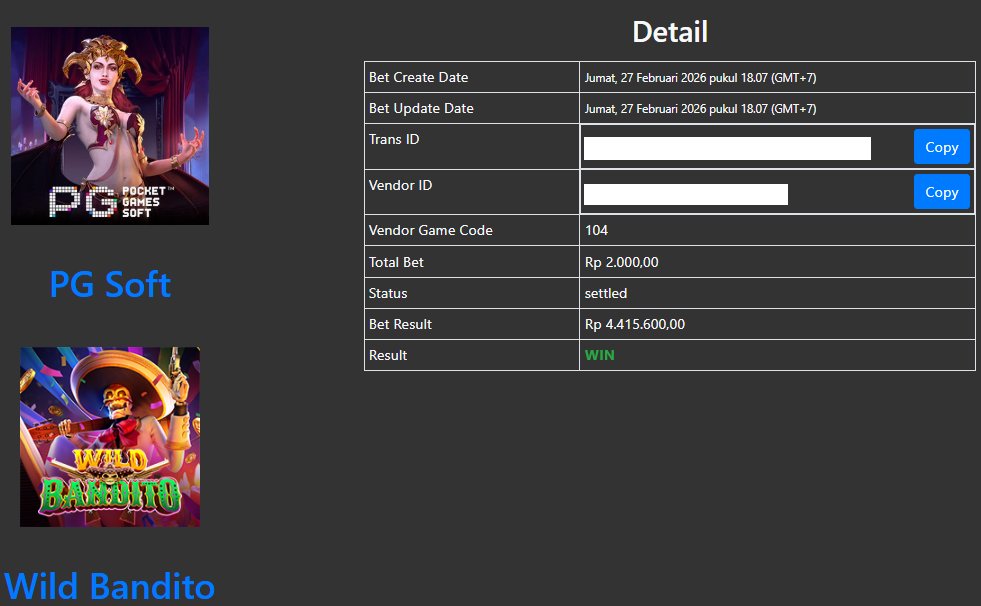The height and width of the screenshot is (606, 981).
Task: Click the 'settled' status value
Action: coord(606,293)
